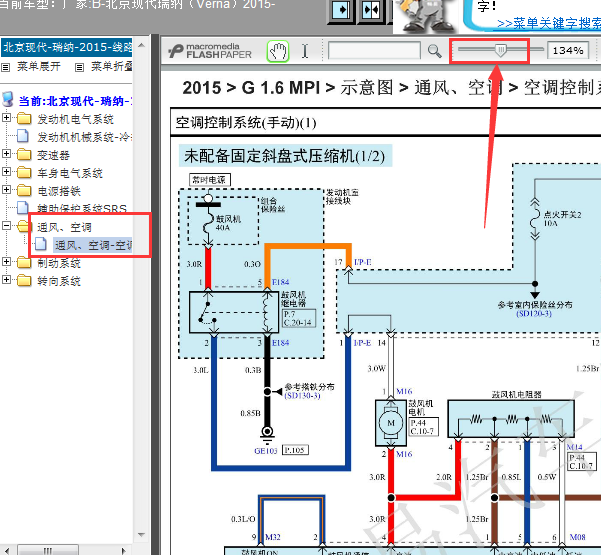Select 车身电气系统 tree item
The width and height of the screenshot is (601, 555).
pos(70,173)
